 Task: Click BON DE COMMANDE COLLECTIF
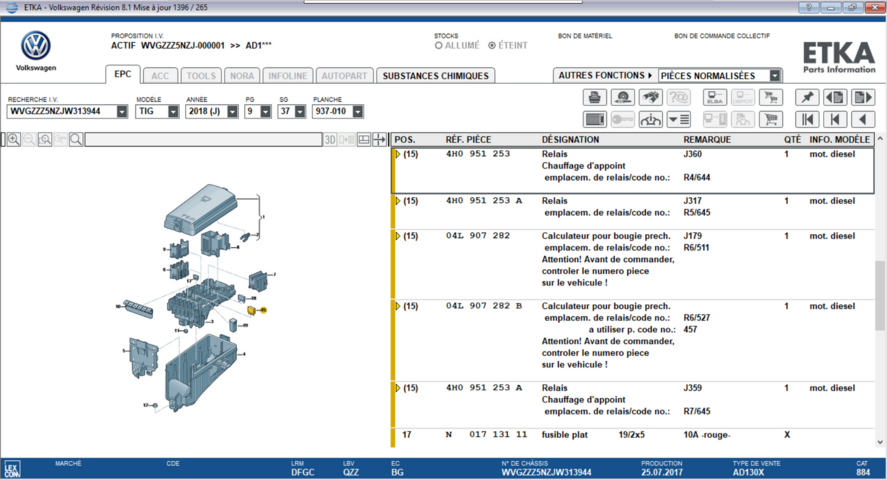coord(722,36)
